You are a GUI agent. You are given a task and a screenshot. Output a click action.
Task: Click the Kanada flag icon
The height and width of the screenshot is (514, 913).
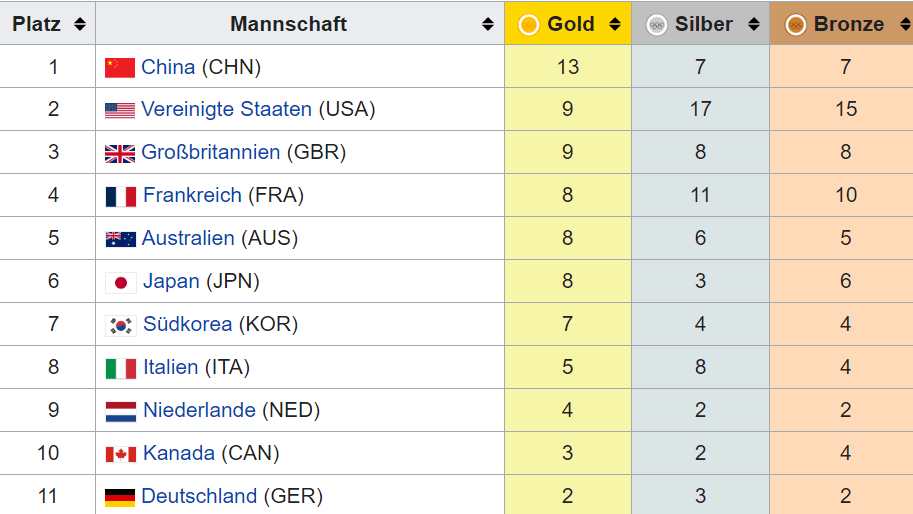[x=121, y=454]
